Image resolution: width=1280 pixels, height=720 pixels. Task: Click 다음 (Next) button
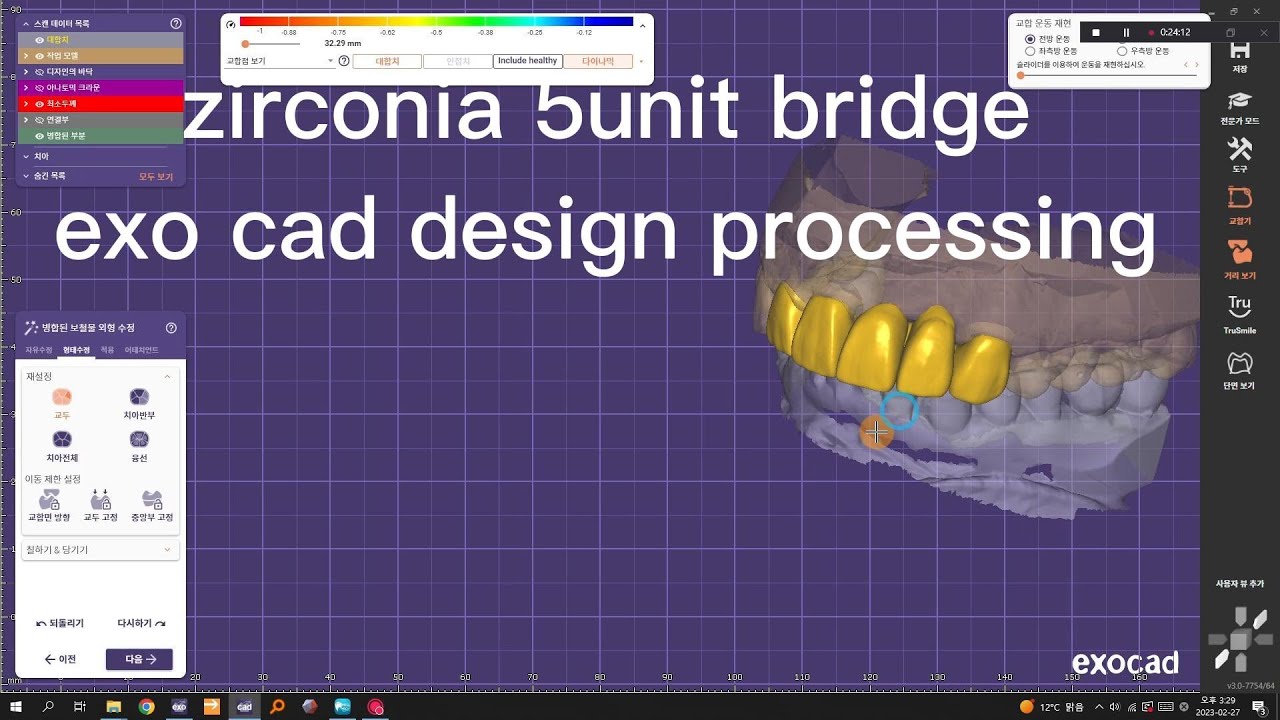(139, 659)
